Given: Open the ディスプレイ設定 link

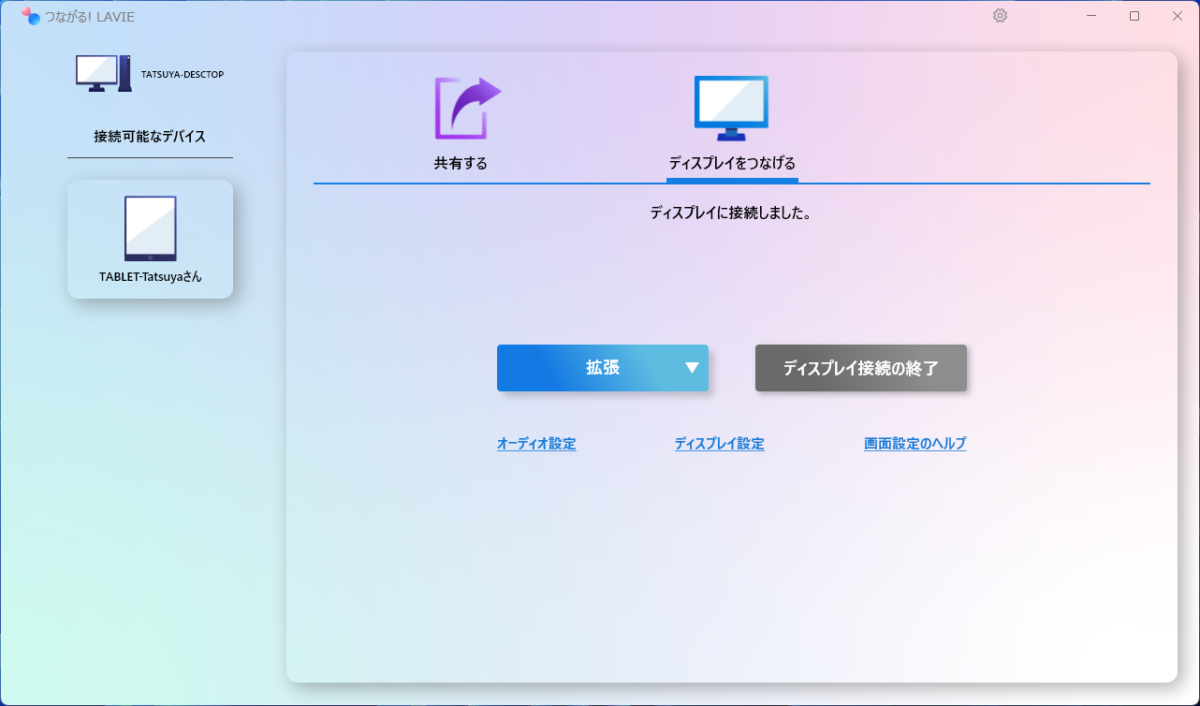Looking at the screenshot, I should tap(719, 444).
